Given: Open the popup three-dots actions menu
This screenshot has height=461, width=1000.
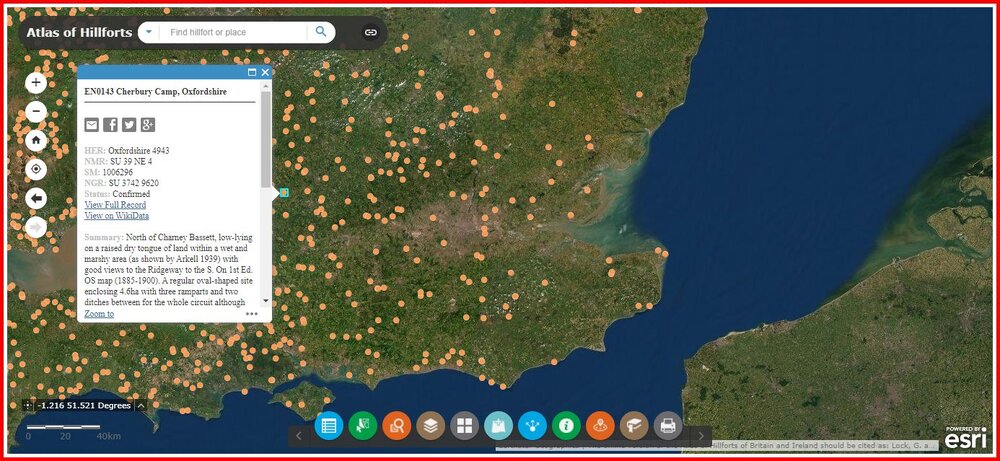Looking at the screenshot, I should point(252,313).
